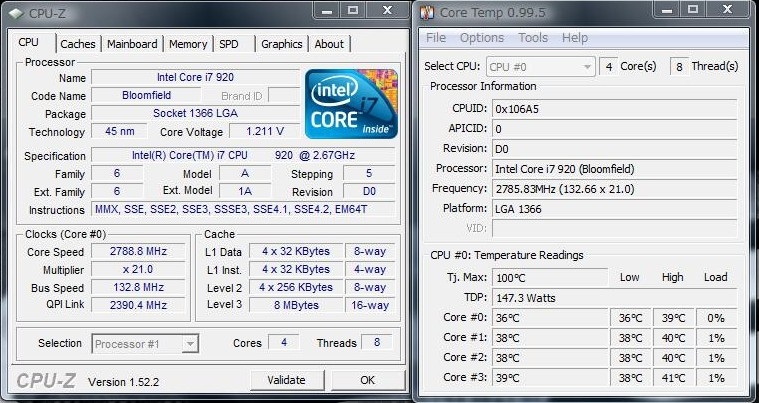Click the Core #0 temperature '36°C'
759x403 pixels.
point(550,318)
